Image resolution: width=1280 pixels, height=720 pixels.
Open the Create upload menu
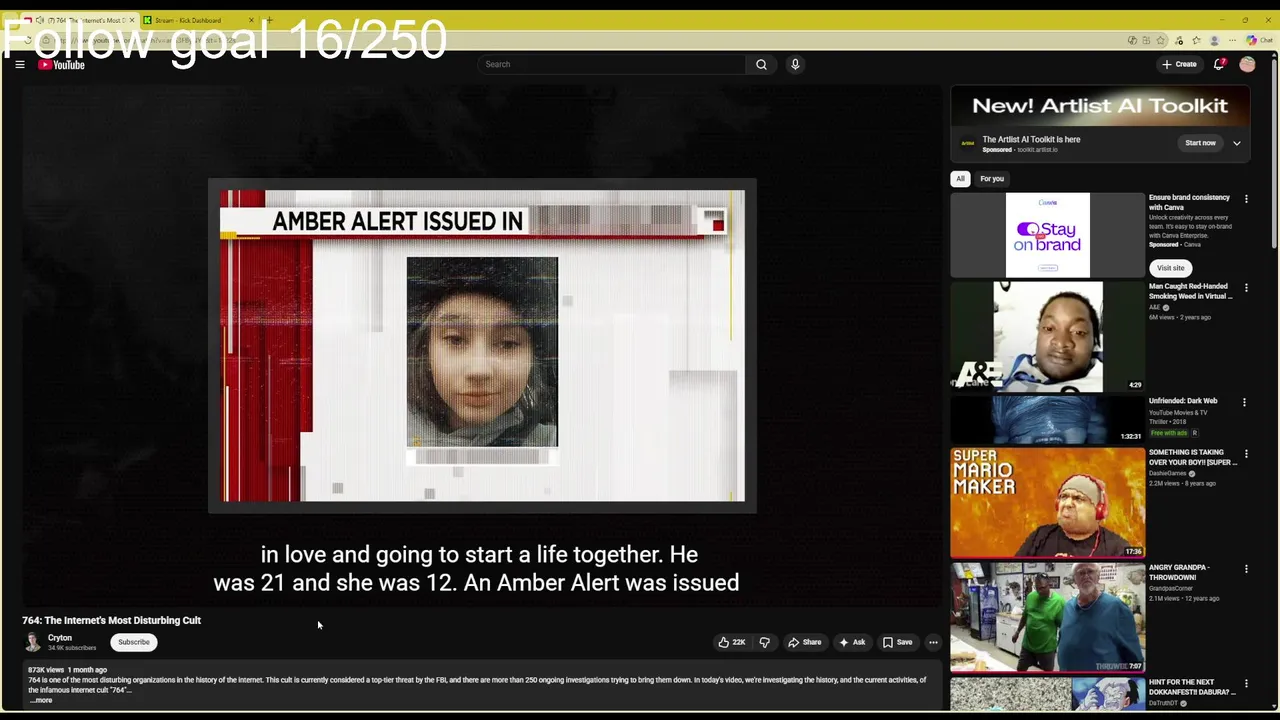click(1179, 64)
